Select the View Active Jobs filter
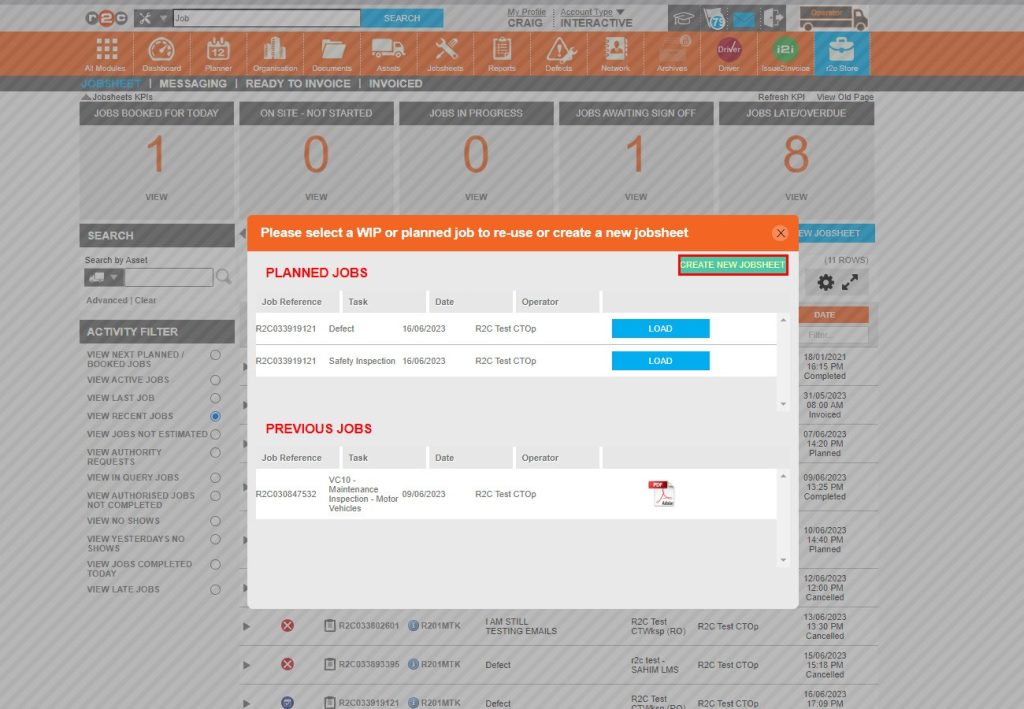 click(x=215, y=380)
